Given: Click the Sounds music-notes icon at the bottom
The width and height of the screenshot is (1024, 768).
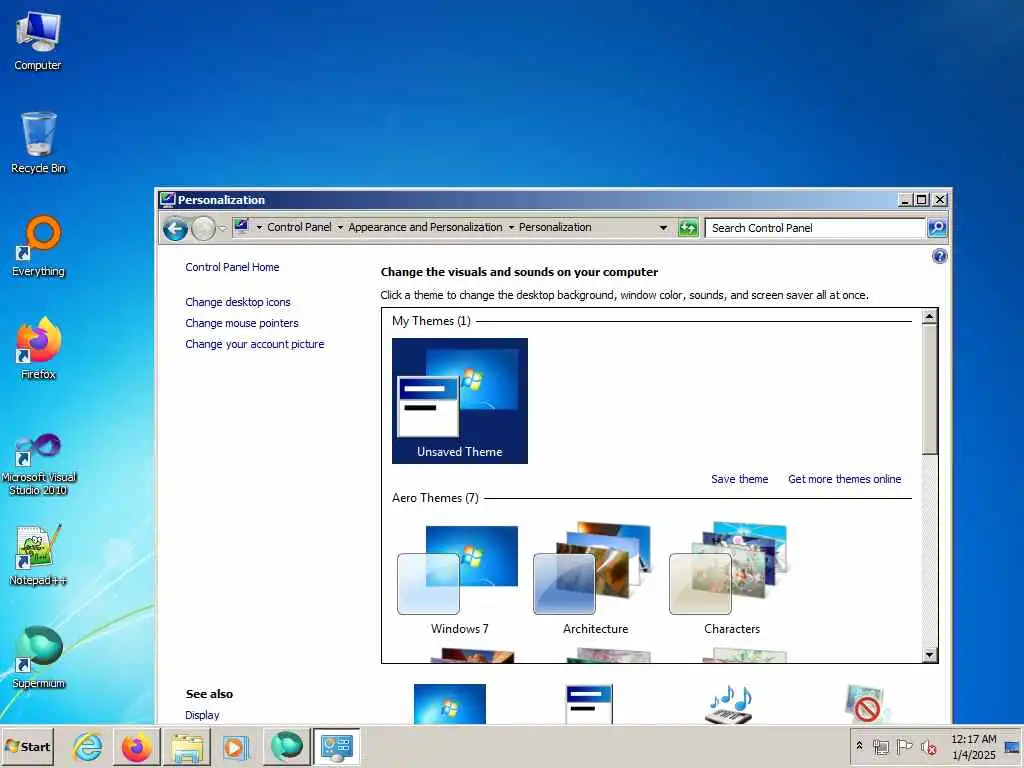Looking at the screenshot, I should pyautogui.click(x=729, y=704).
